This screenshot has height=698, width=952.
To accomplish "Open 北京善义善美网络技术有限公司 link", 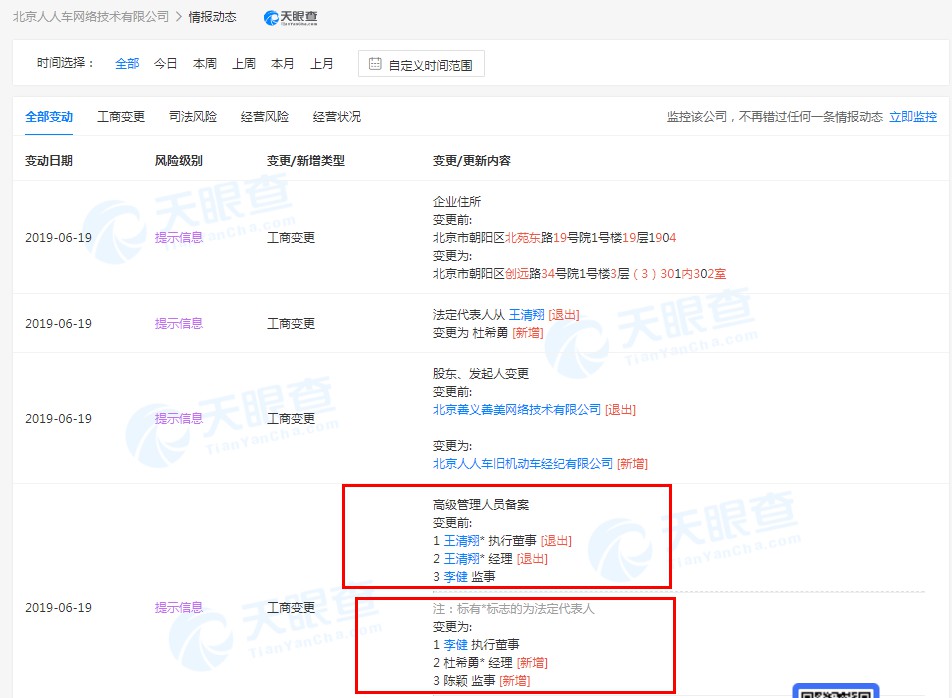I will click(517, 410).
